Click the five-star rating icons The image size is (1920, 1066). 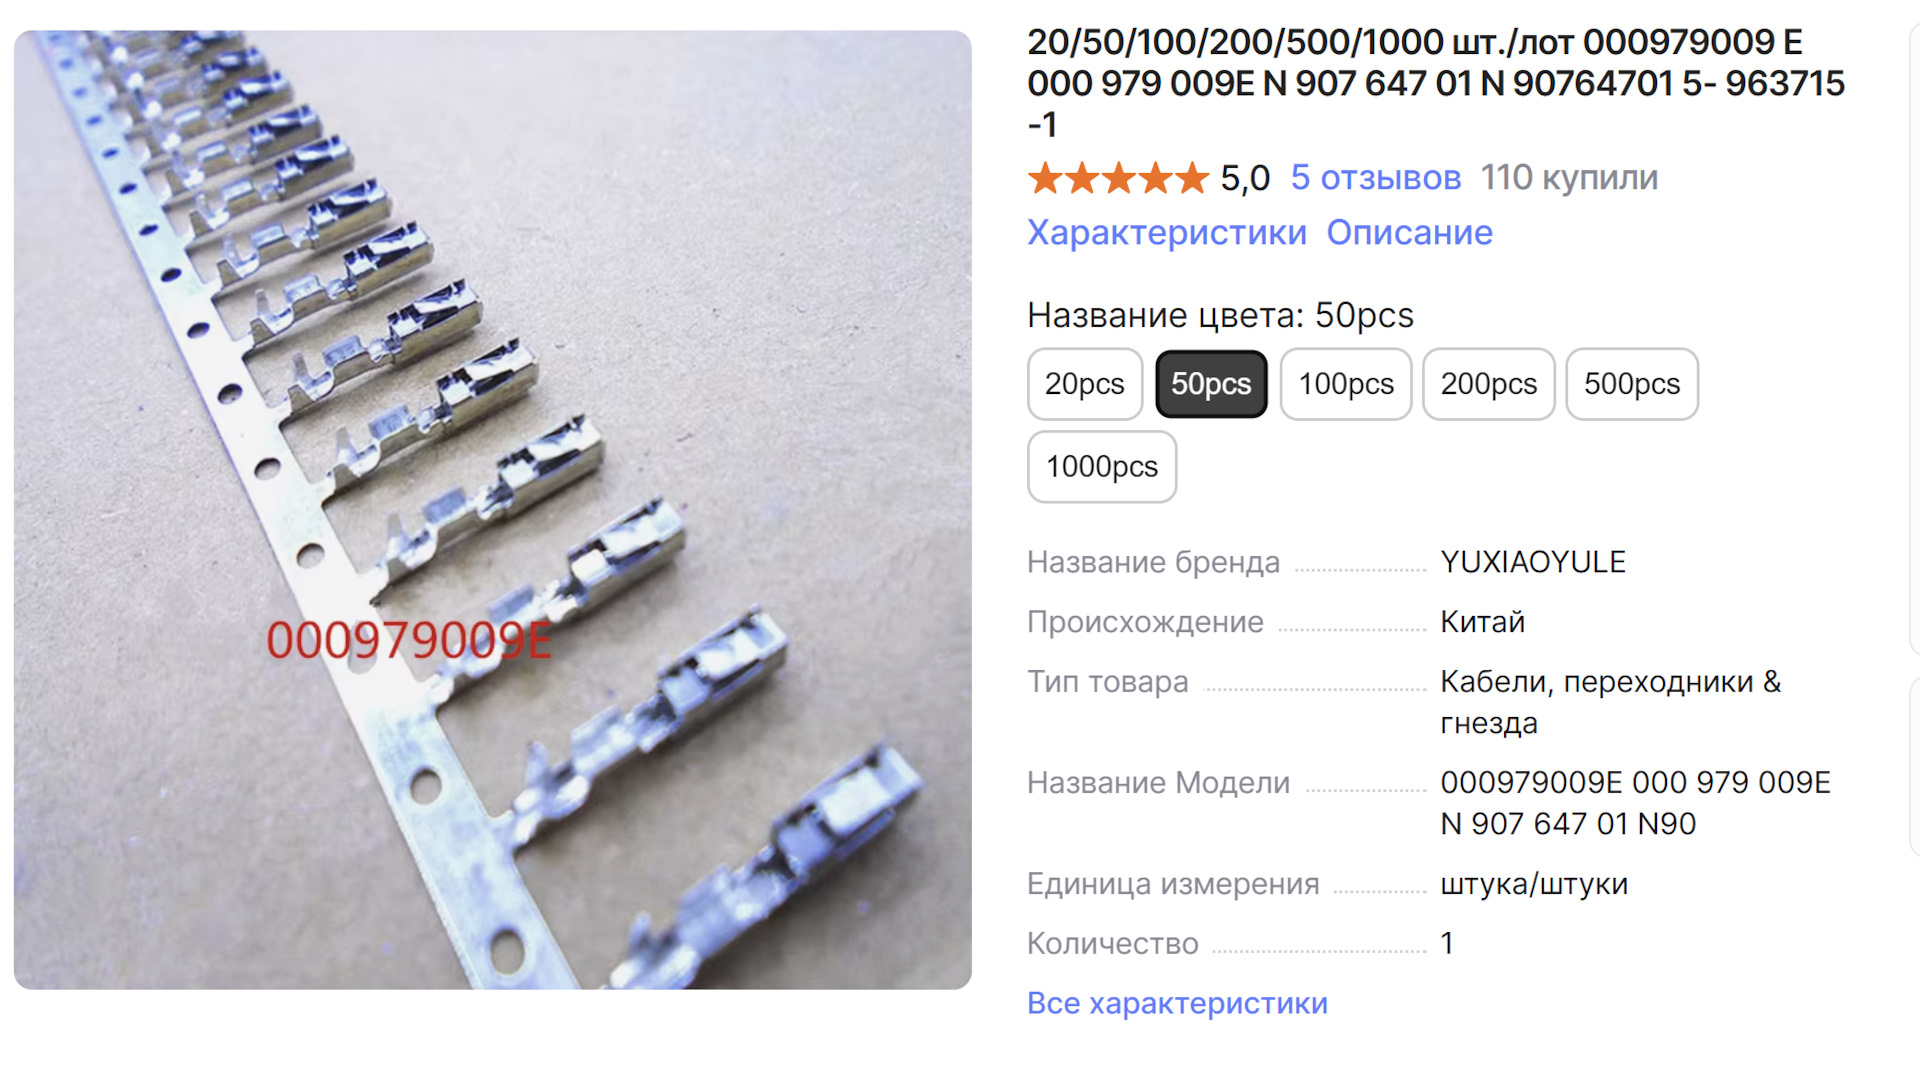[x=1119, y=179]
